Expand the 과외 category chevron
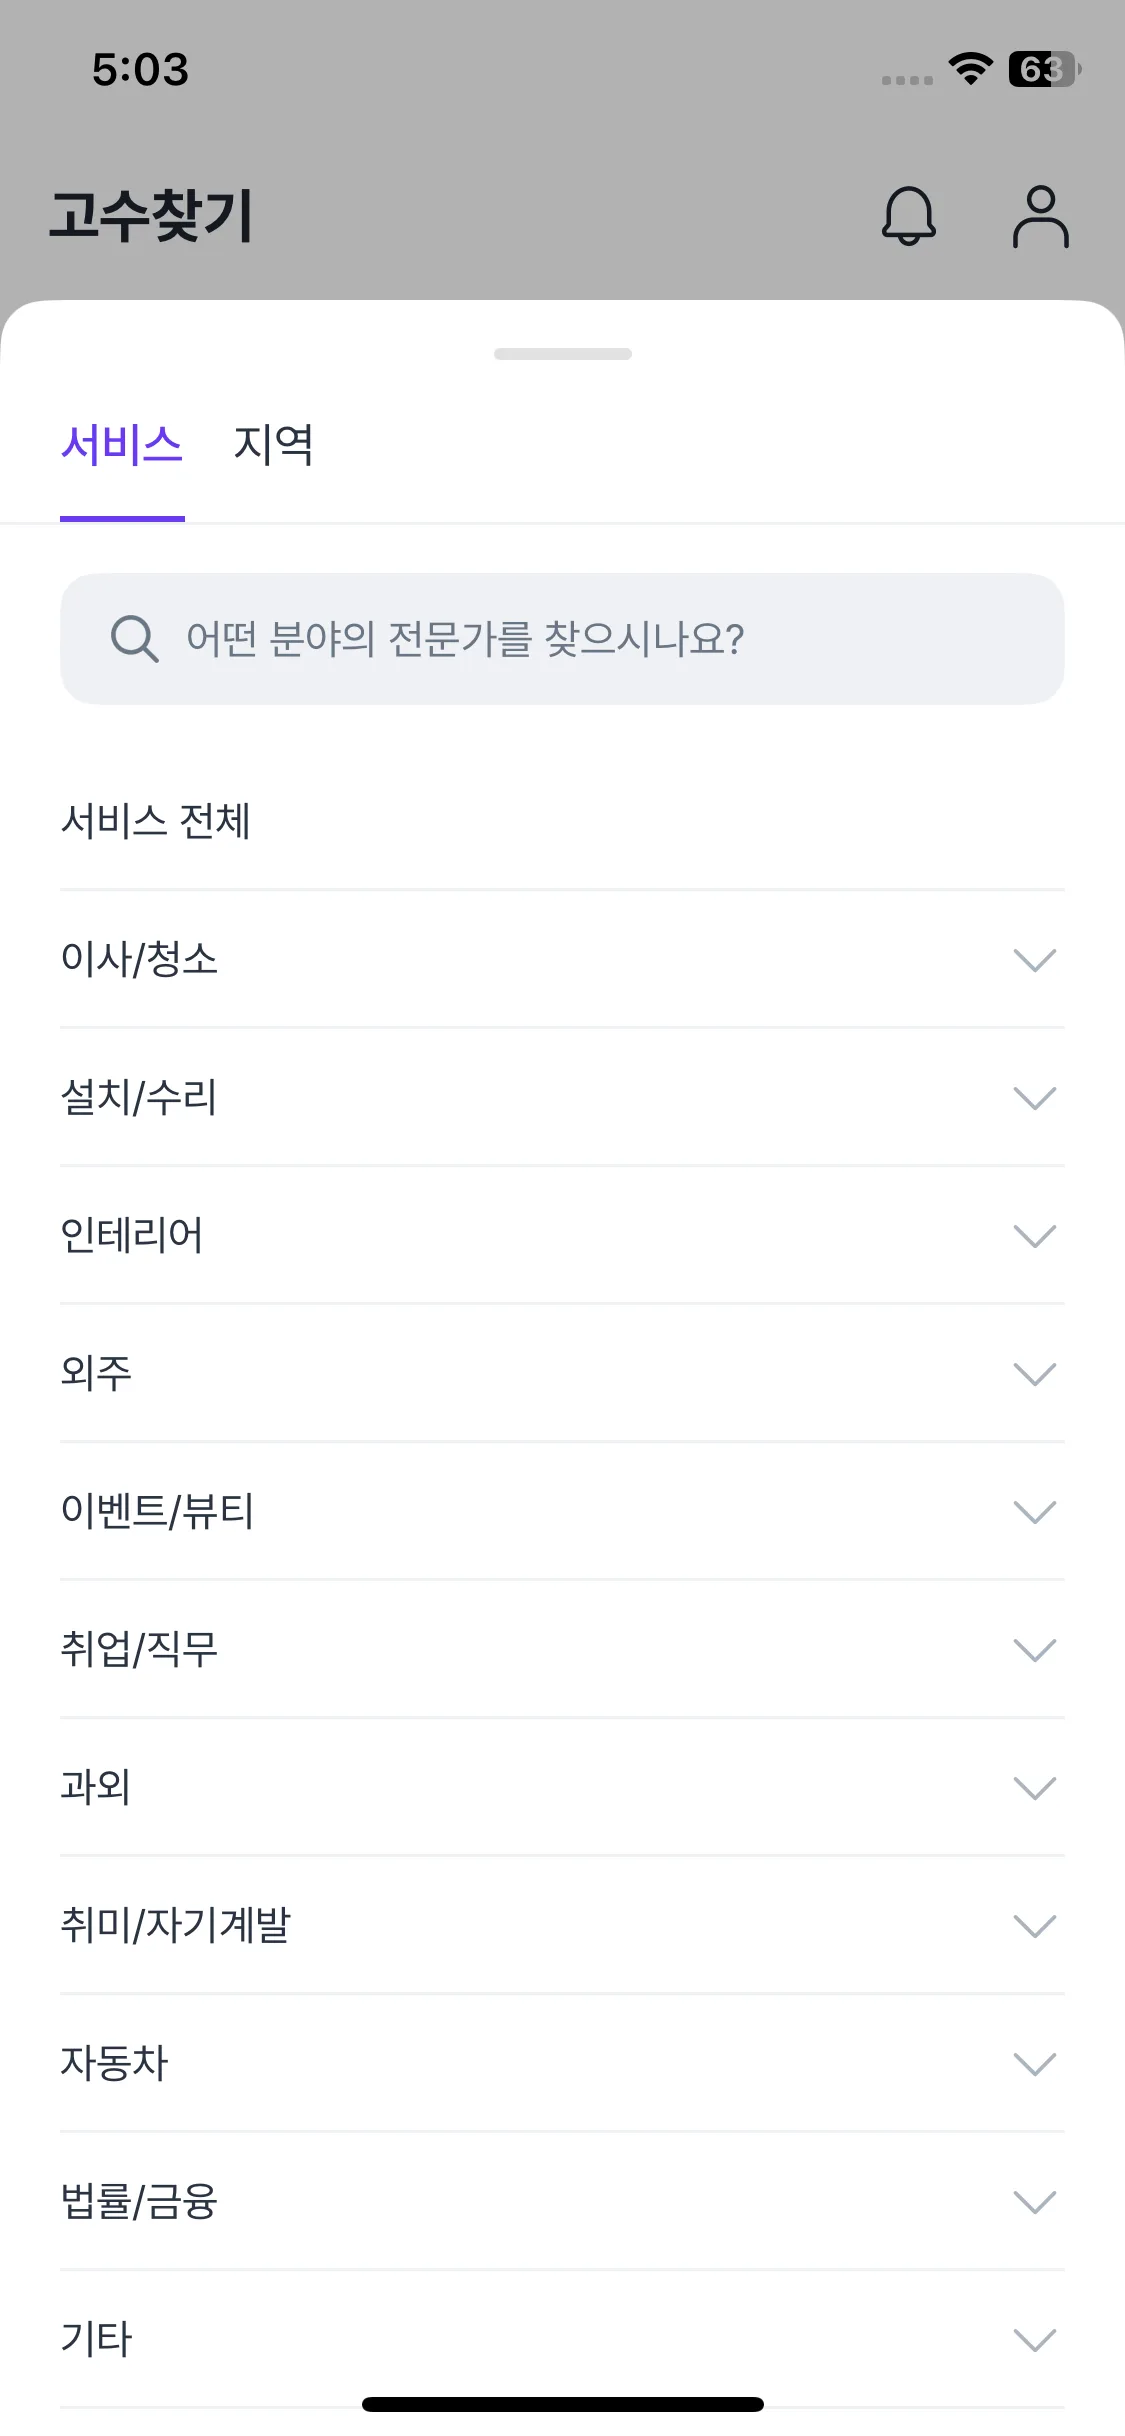This screenshot has width=1125, height=2436. click(1034, 1788)
